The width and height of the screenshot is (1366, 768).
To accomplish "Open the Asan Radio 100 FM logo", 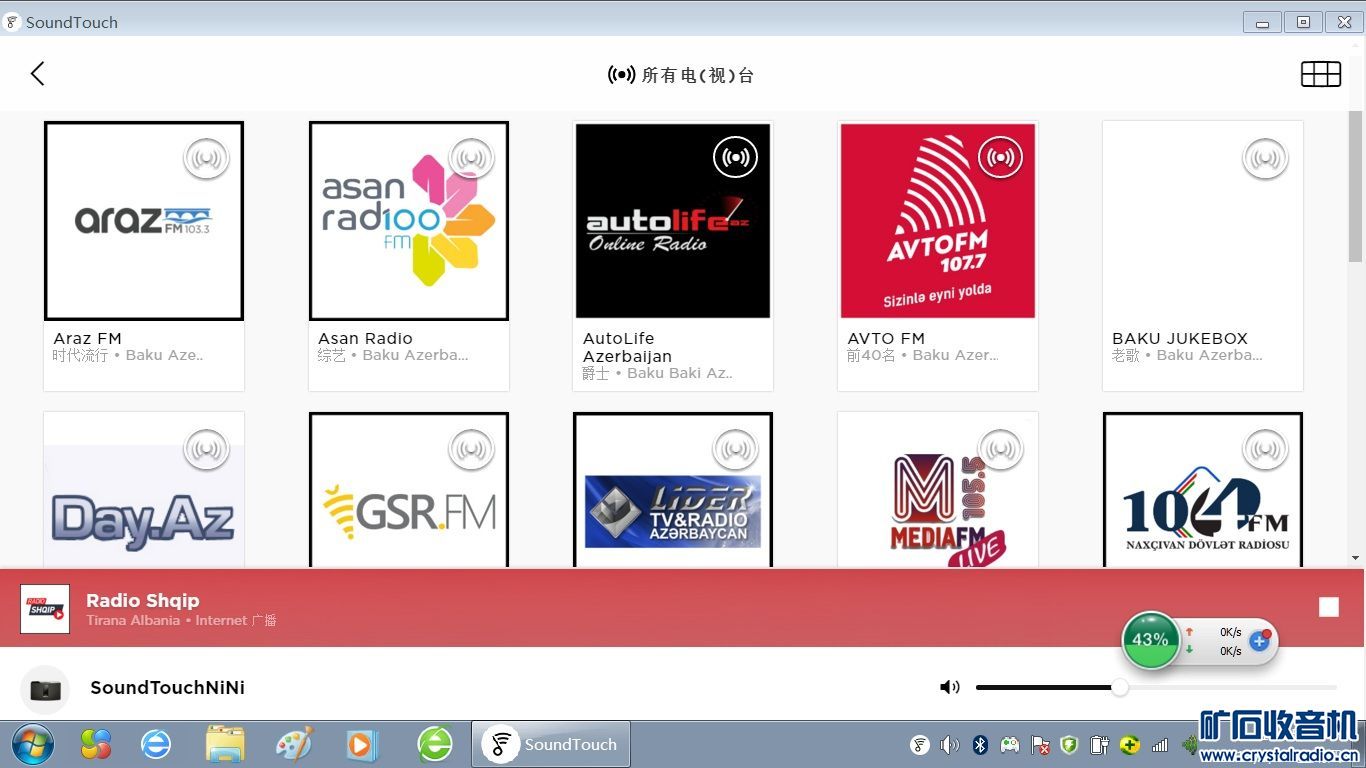I will click(x=409, y=221).
